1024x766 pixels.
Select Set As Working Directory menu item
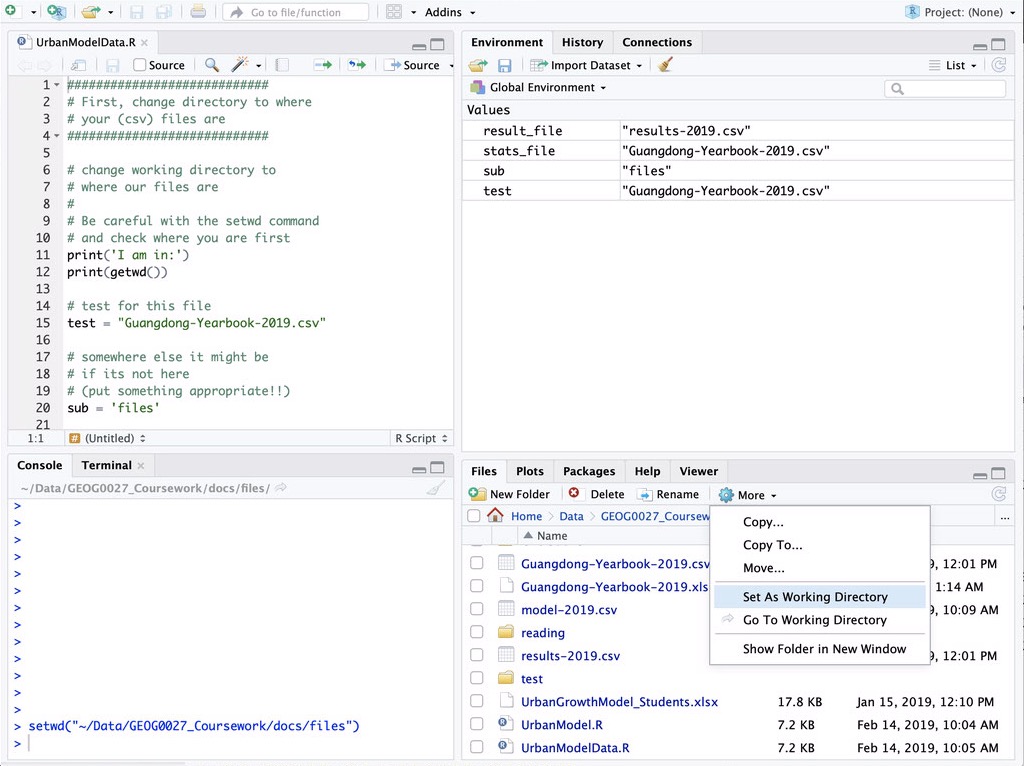point(820,596)
